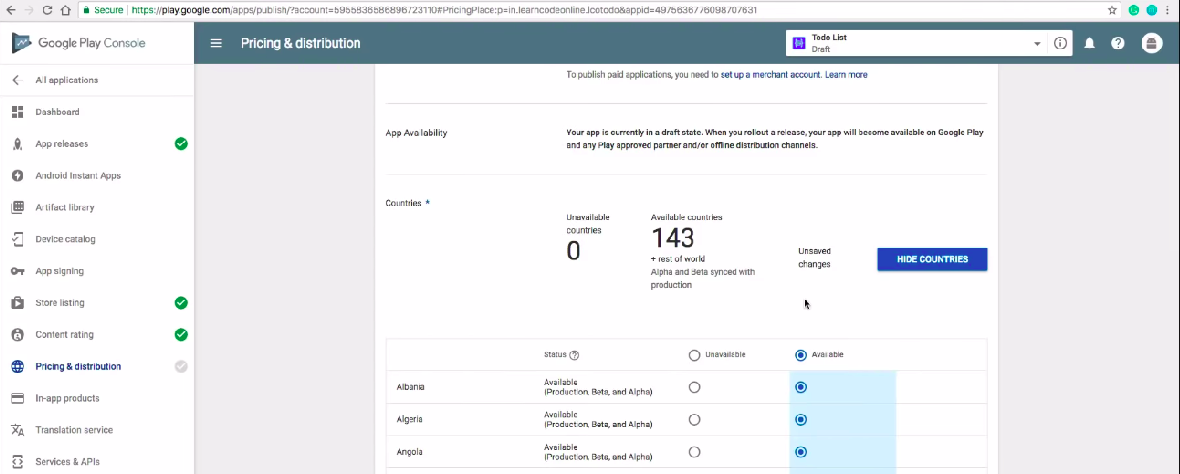The height and width of the screenshot is (474, 1180).
Task: Set all countries to Unavailable in header
Action: click(x=695, y=355)
